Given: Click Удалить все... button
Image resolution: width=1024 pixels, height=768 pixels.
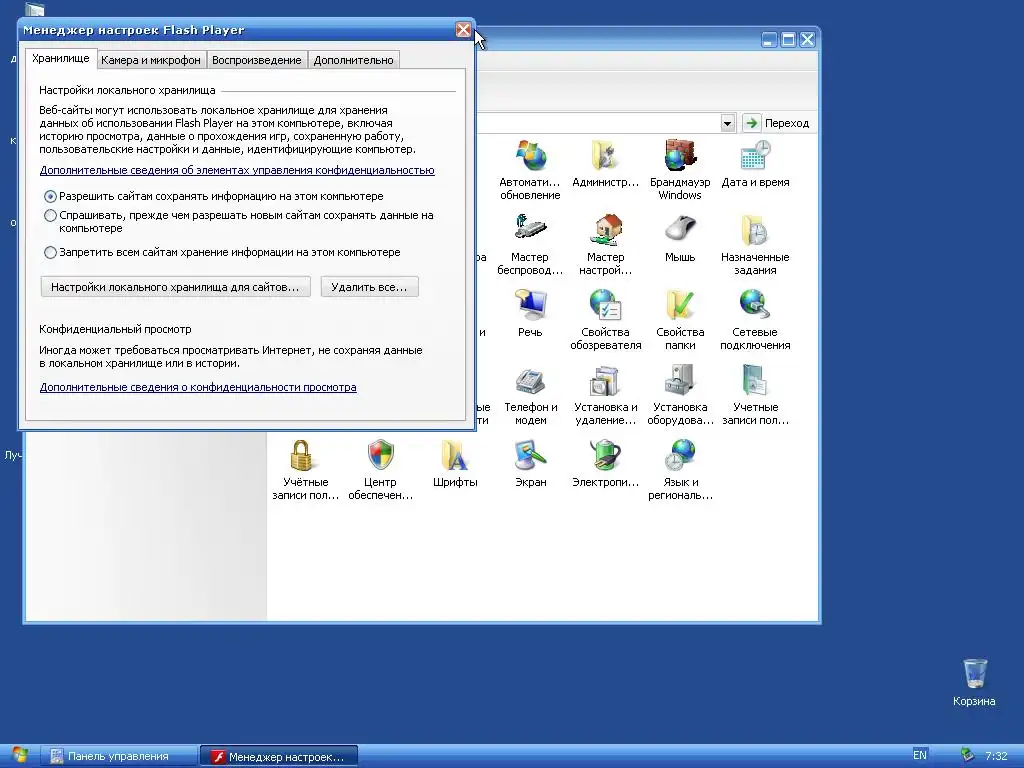Looking at the screenshot, I should pyautogui.click(x=369, y=287).
